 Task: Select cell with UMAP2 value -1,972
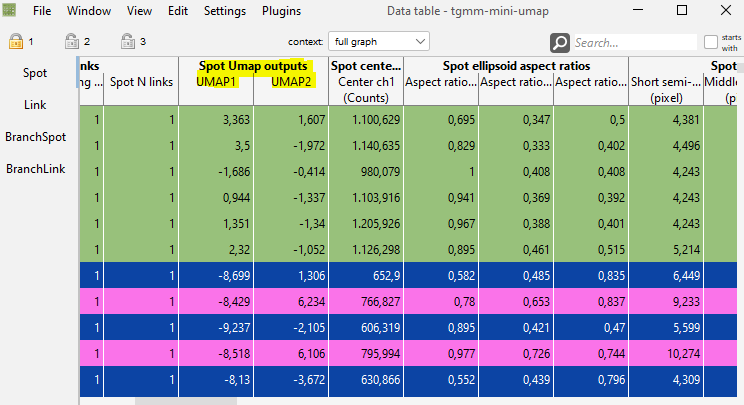[291, 146]
